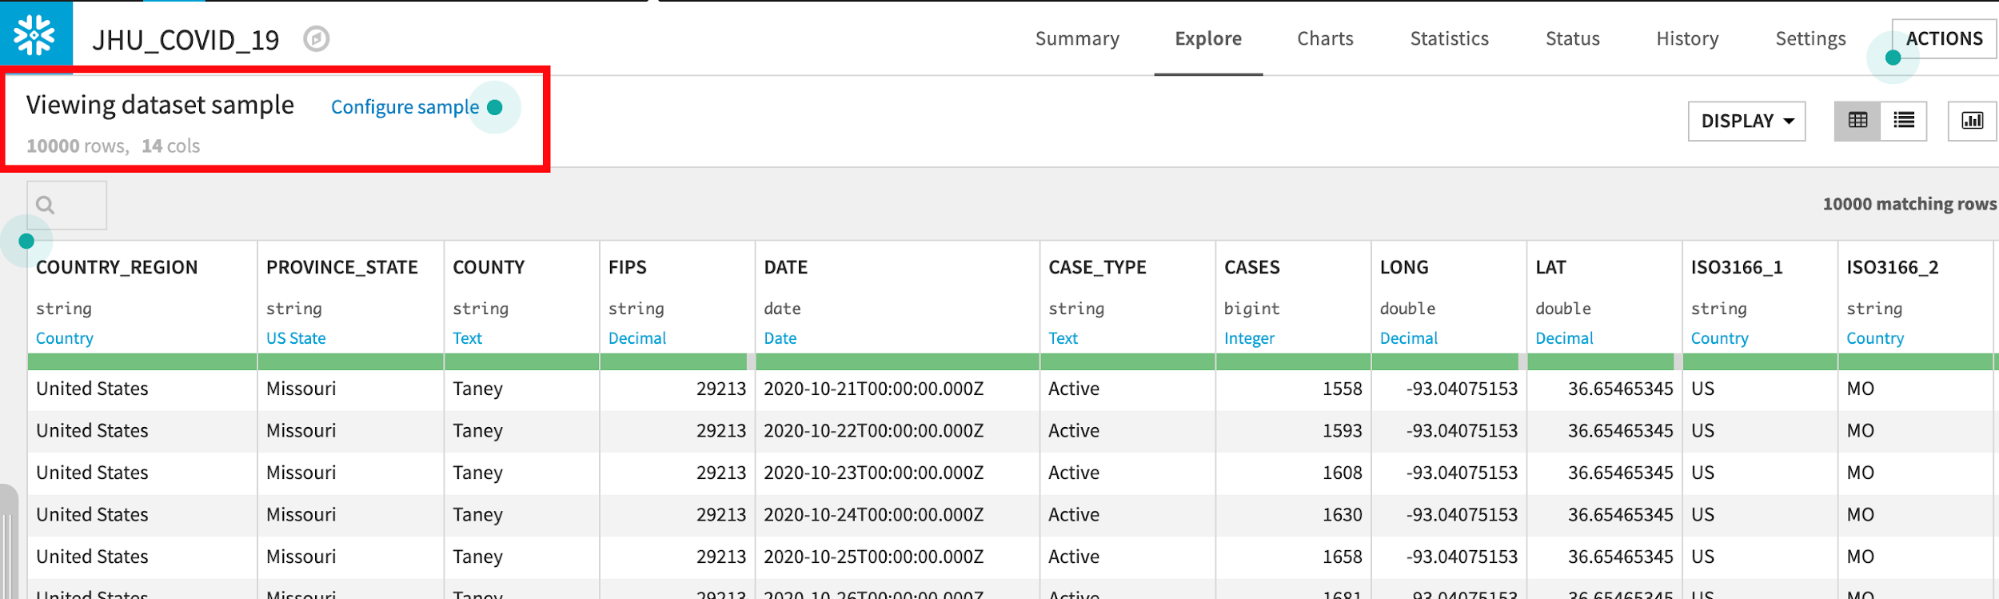Click the compass icon beside JHU_COVID_19
Viewport: 1999px width, 599px height.
[316, 39]
